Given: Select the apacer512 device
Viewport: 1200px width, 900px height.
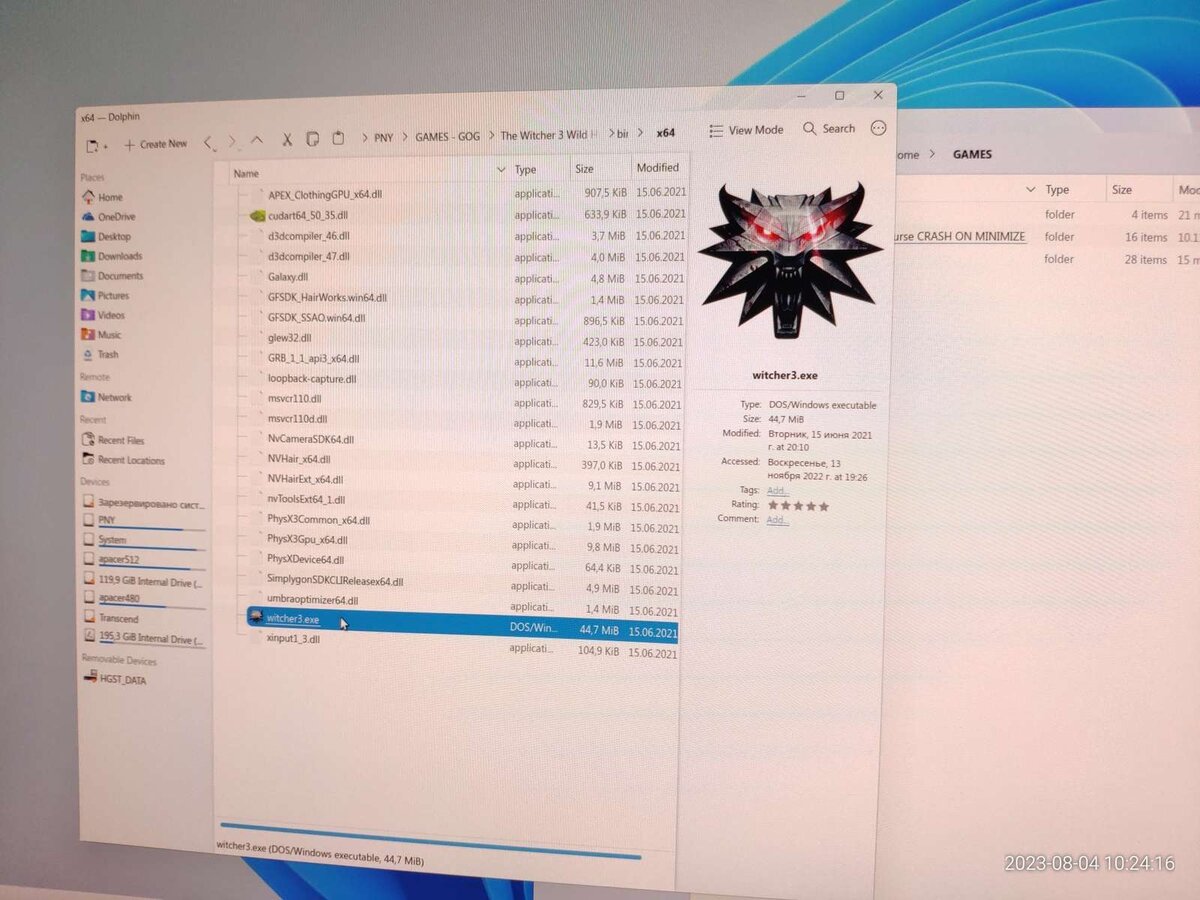Looking at the screenshot, I should [143, 560].
